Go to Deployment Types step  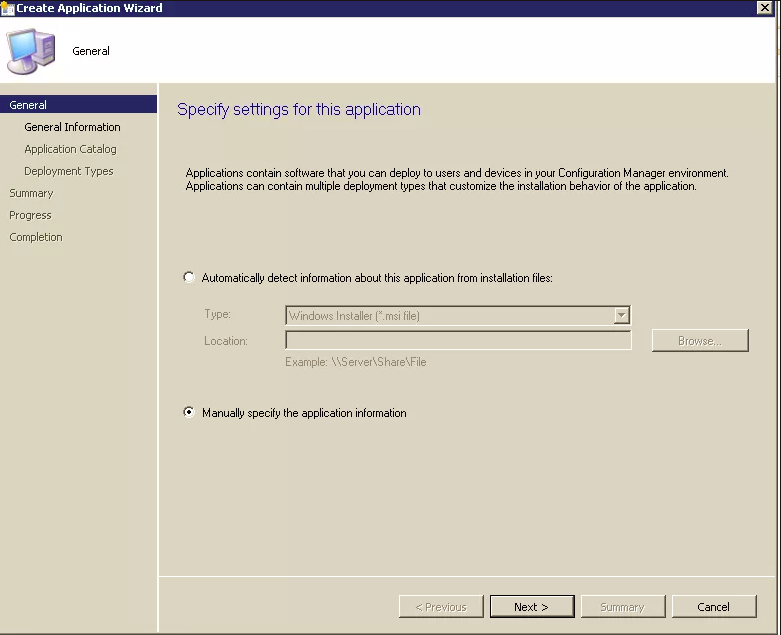click(x=69, y=171)
